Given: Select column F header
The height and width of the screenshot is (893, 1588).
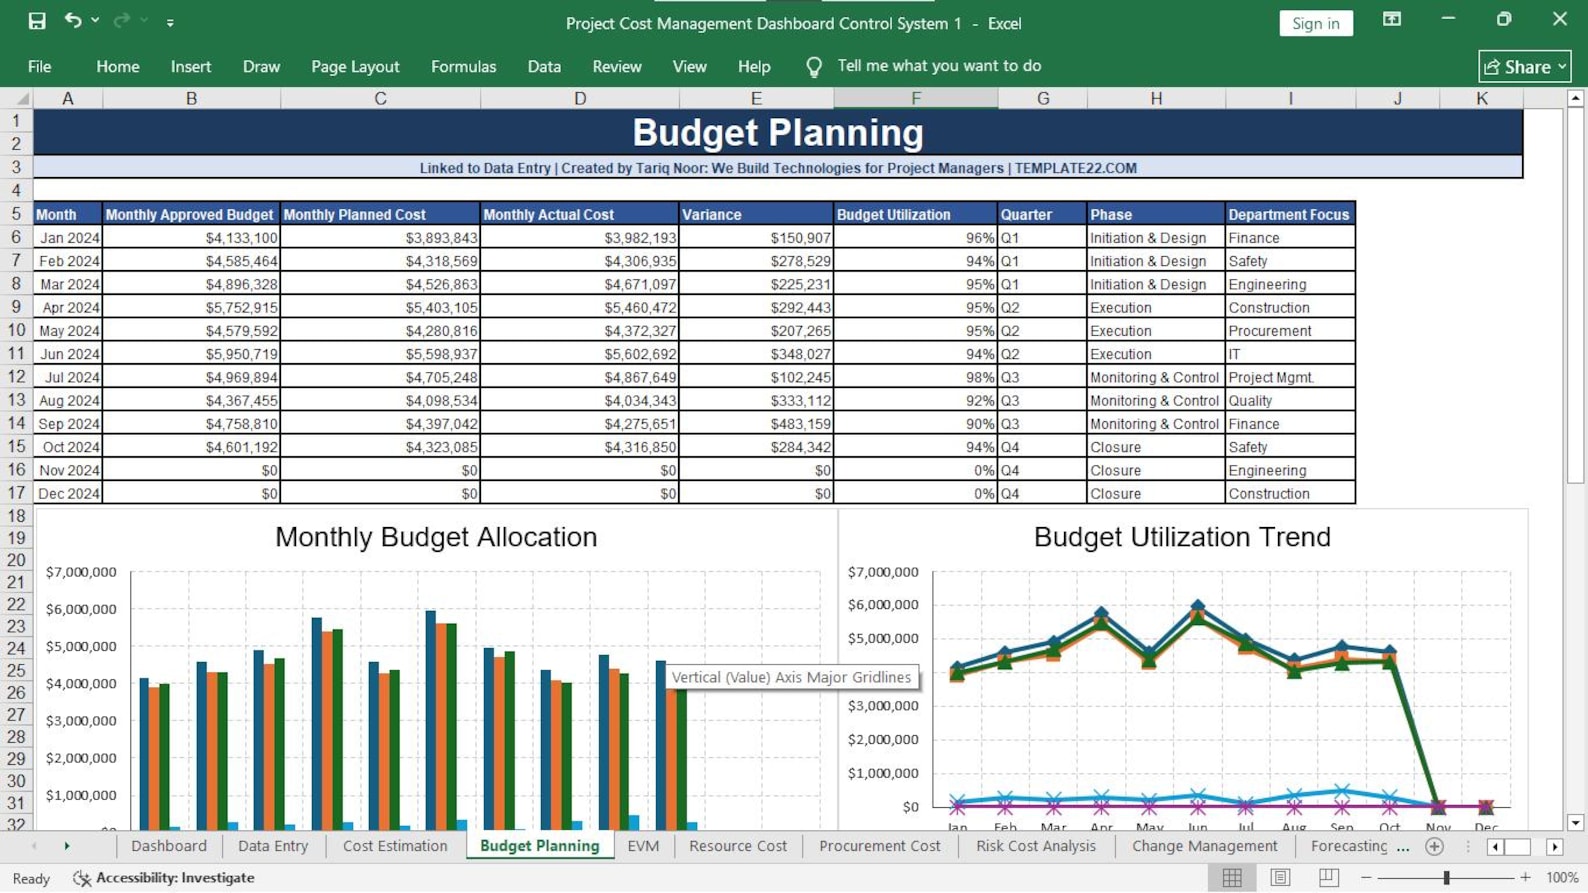Looking at the screenshot, I should pyautogui.click(x=915, y=98).
